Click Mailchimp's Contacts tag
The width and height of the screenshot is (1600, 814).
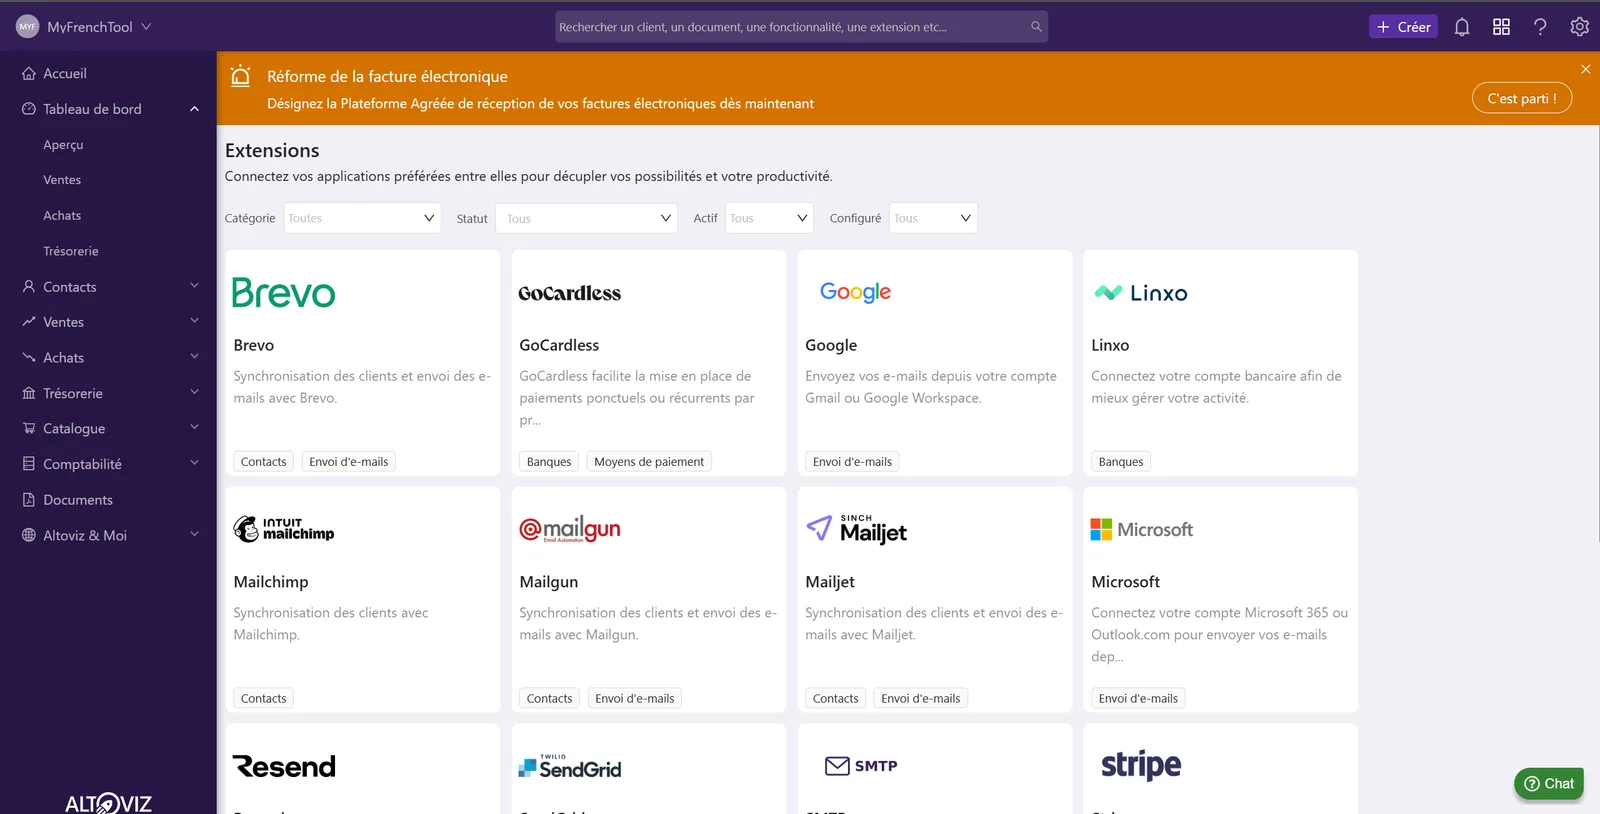tap(263, 698)
